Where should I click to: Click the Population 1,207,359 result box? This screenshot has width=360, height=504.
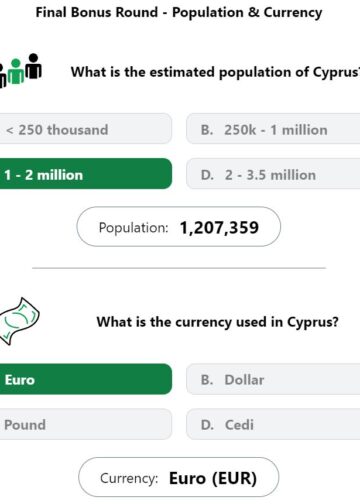coord(179,227)
